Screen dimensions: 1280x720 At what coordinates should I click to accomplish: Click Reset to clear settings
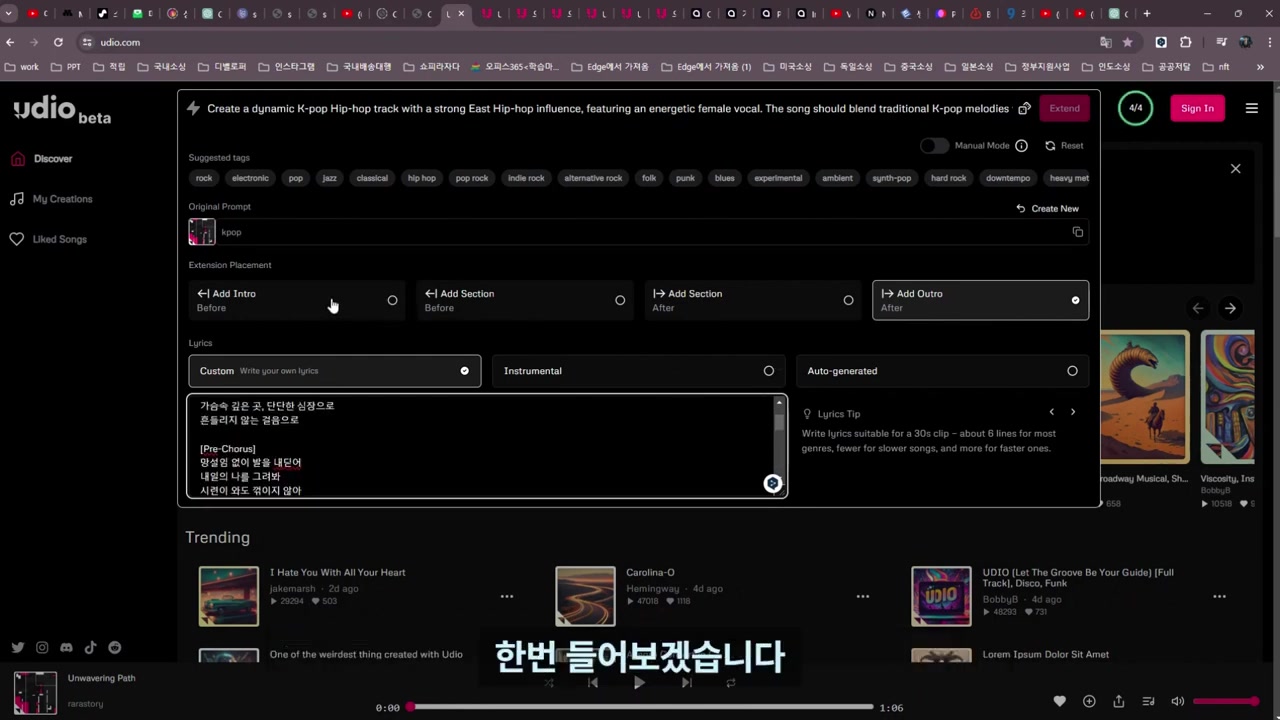1064,145
